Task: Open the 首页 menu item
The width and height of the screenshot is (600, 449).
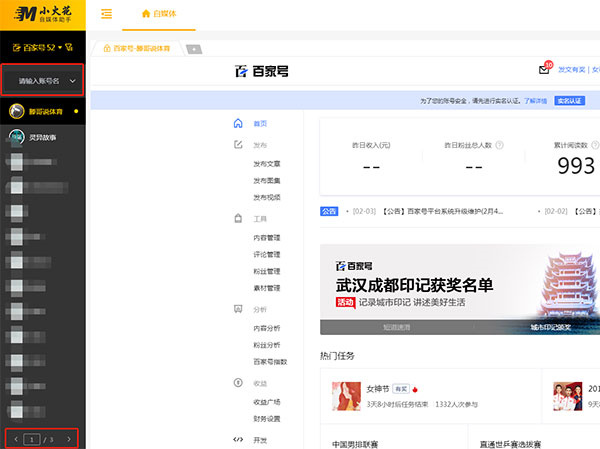Action: [x=260, y=124]
